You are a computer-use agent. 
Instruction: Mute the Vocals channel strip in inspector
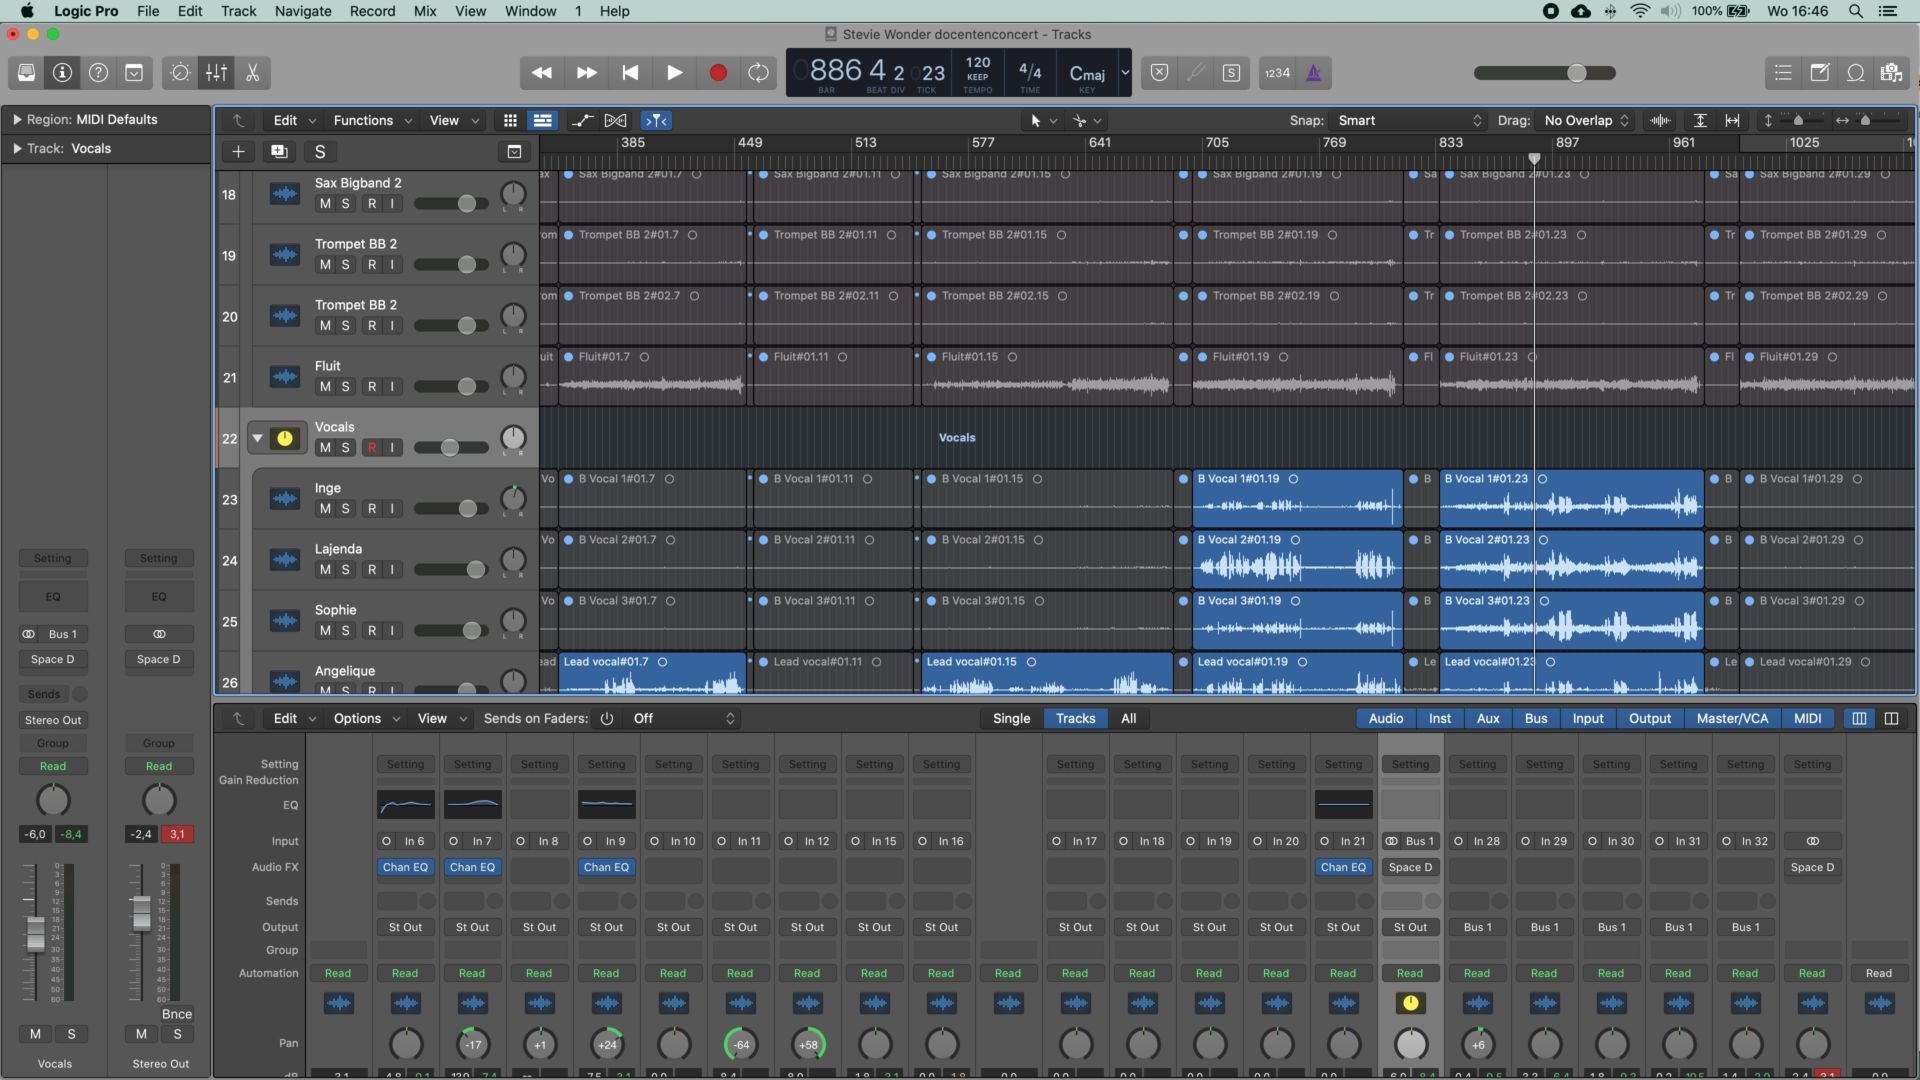pos(36,1034)
